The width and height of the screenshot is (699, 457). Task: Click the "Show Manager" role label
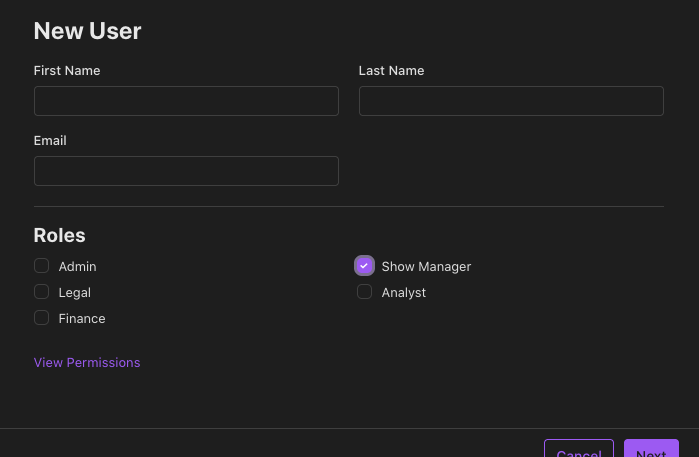[426, 267]
